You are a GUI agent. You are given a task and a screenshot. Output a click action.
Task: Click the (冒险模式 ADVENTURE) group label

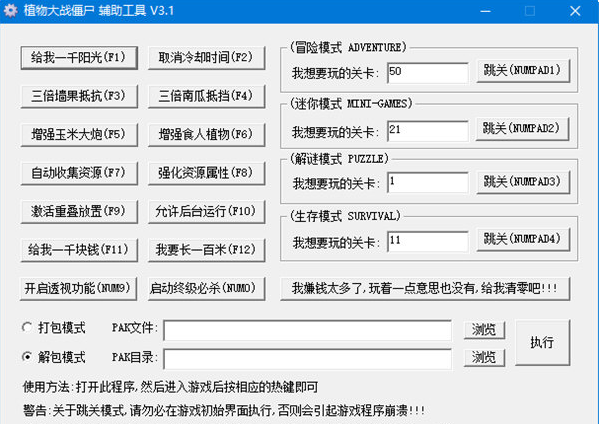tap(348, 48)
